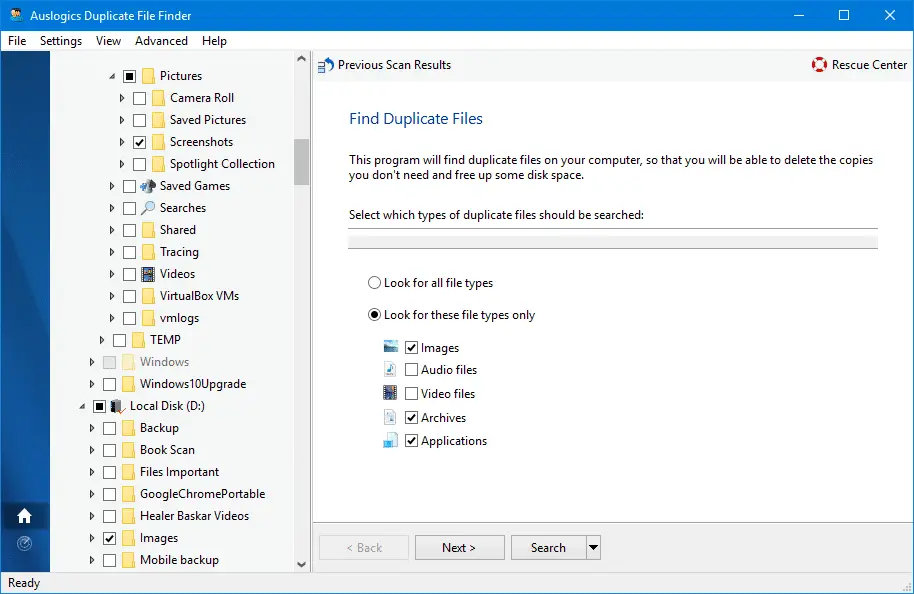Expand the Camera Roll folder
The height and width of the screenshot is (594, 914).
122,98
